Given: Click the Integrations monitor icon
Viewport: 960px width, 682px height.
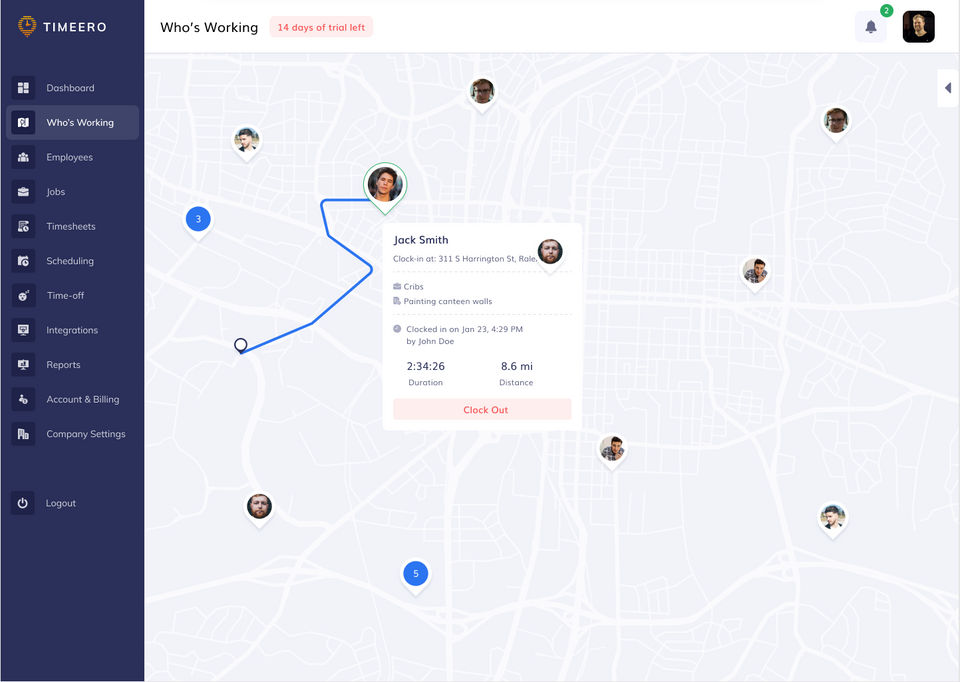Looking at the screenshot, I should tap(23, 330).
